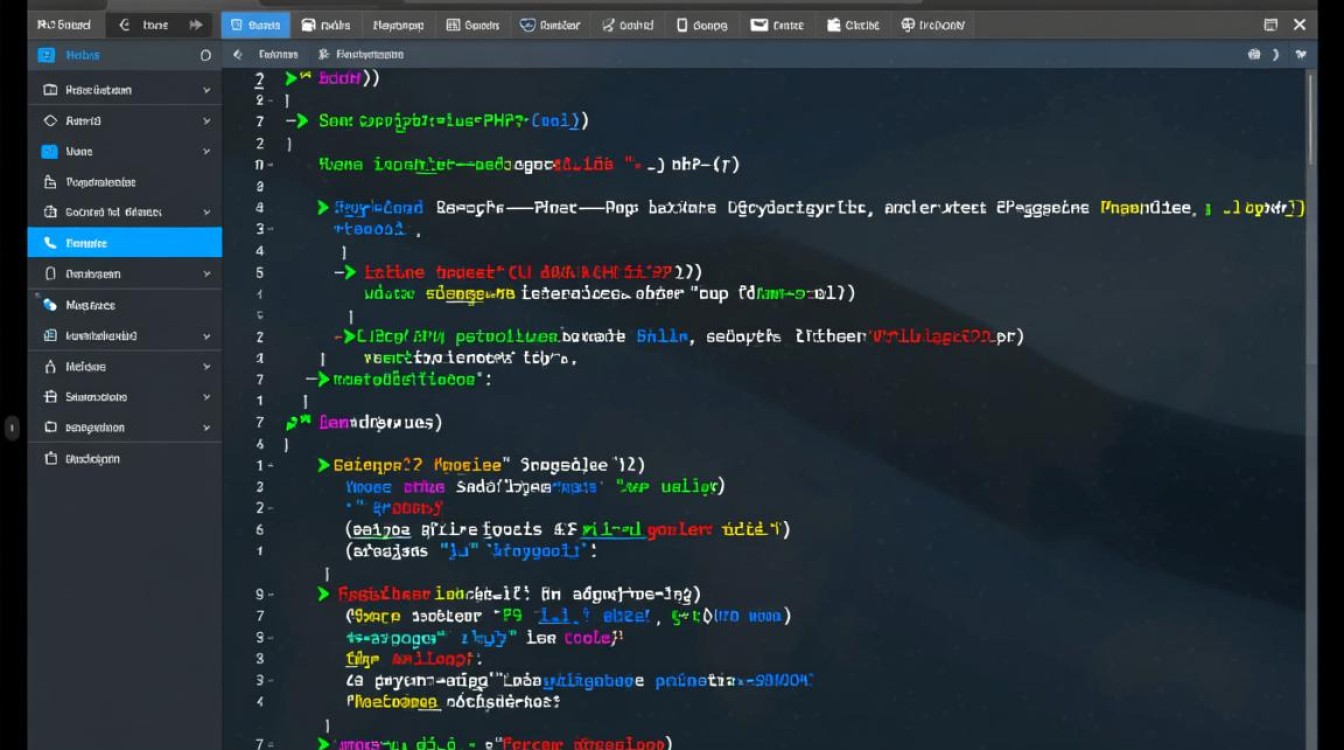Screen dimensions: 1344x750
Task: Toggle the circle icon in the sidebar header
Action: click(x=205, y=56)
